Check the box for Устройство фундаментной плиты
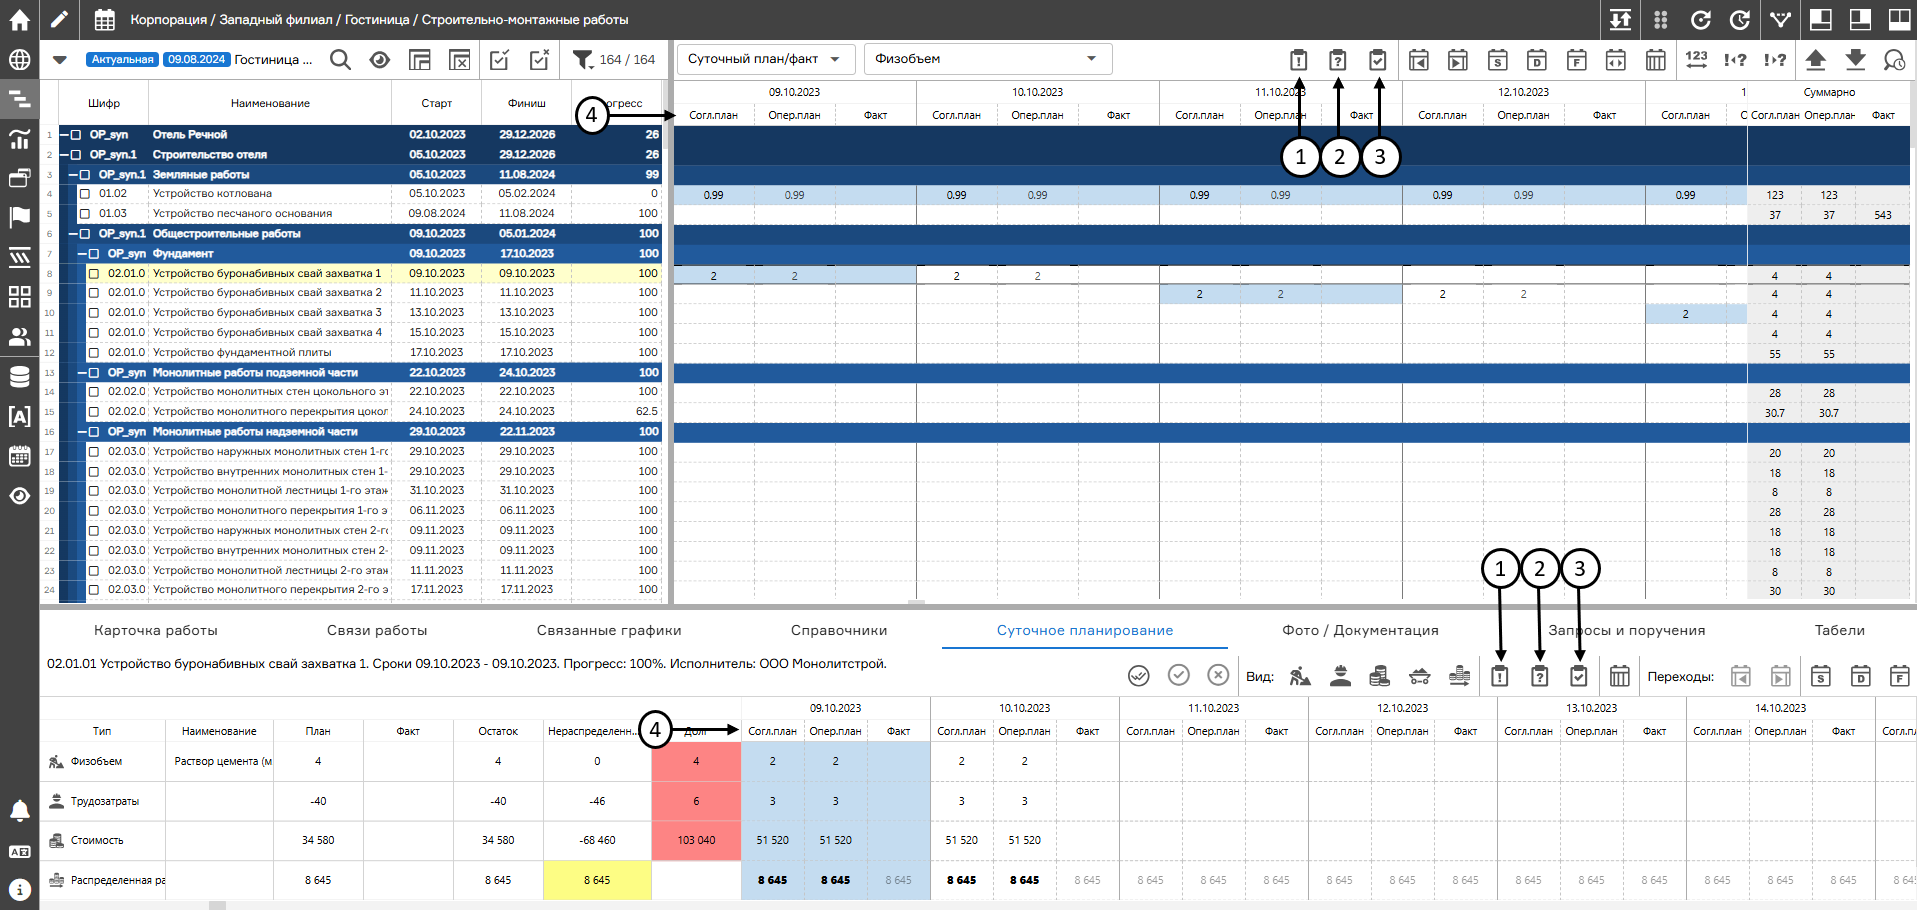The image size is (1917, 910). tap(94, 353)
